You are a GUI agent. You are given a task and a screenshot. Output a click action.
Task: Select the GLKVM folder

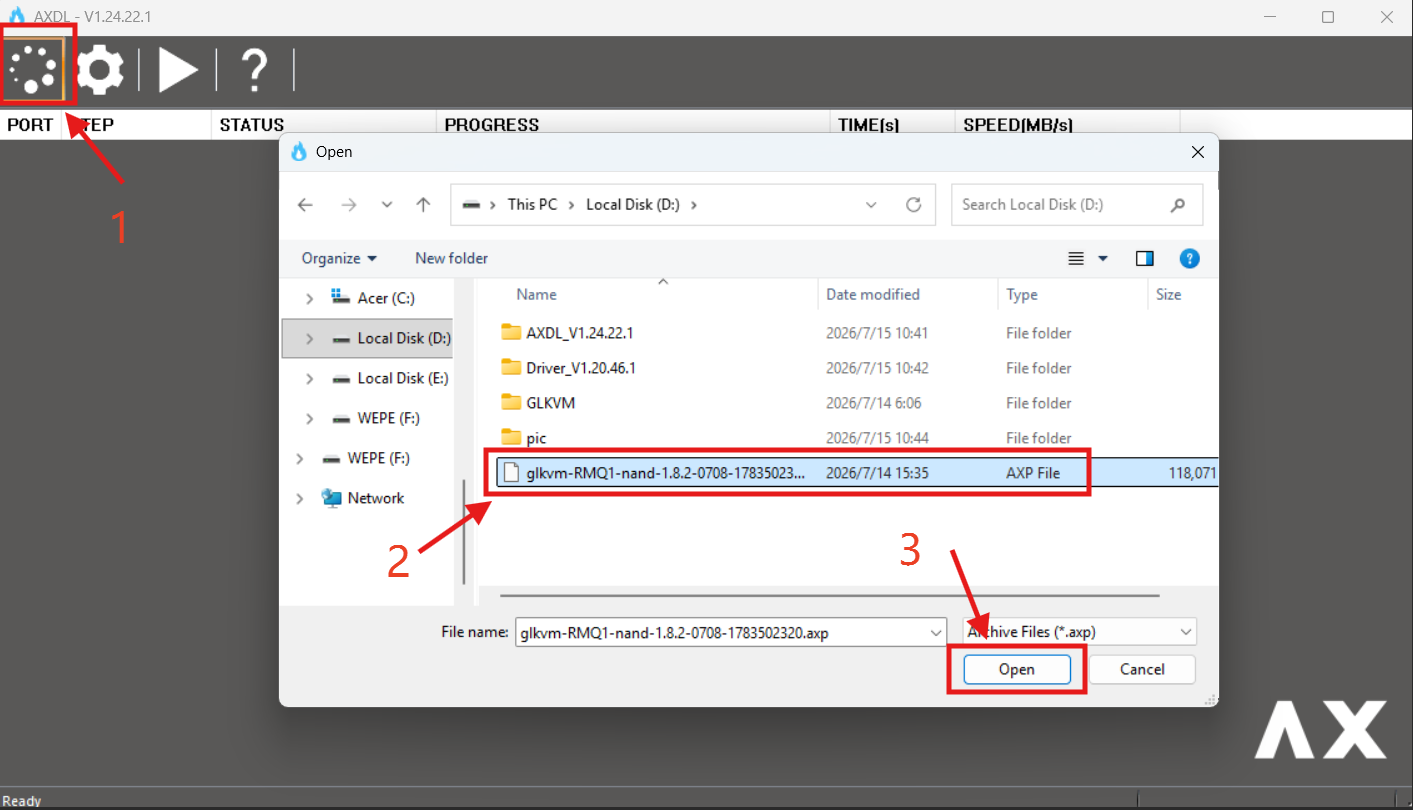click(x=551, y=403)
